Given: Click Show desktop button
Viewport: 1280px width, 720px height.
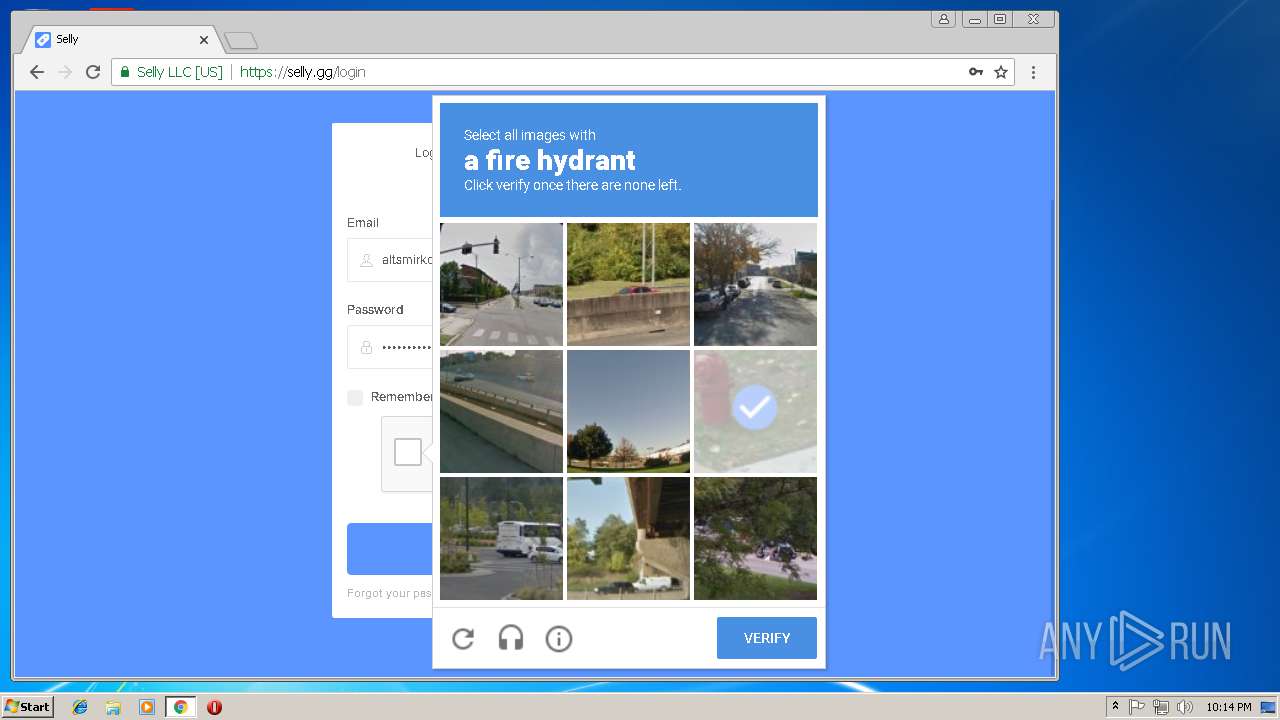Looking at the screenshot, I should [1269, 707].
